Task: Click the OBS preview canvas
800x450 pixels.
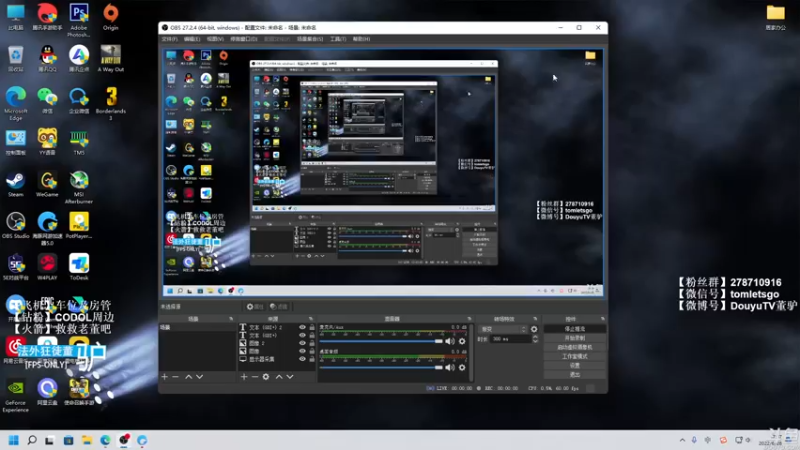Action: pos(383,173)
